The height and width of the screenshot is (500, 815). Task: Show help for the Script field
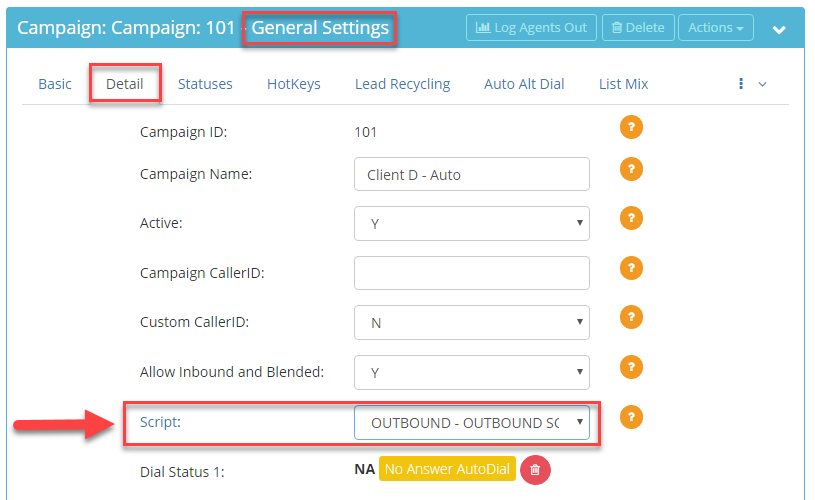pos(631,417)
